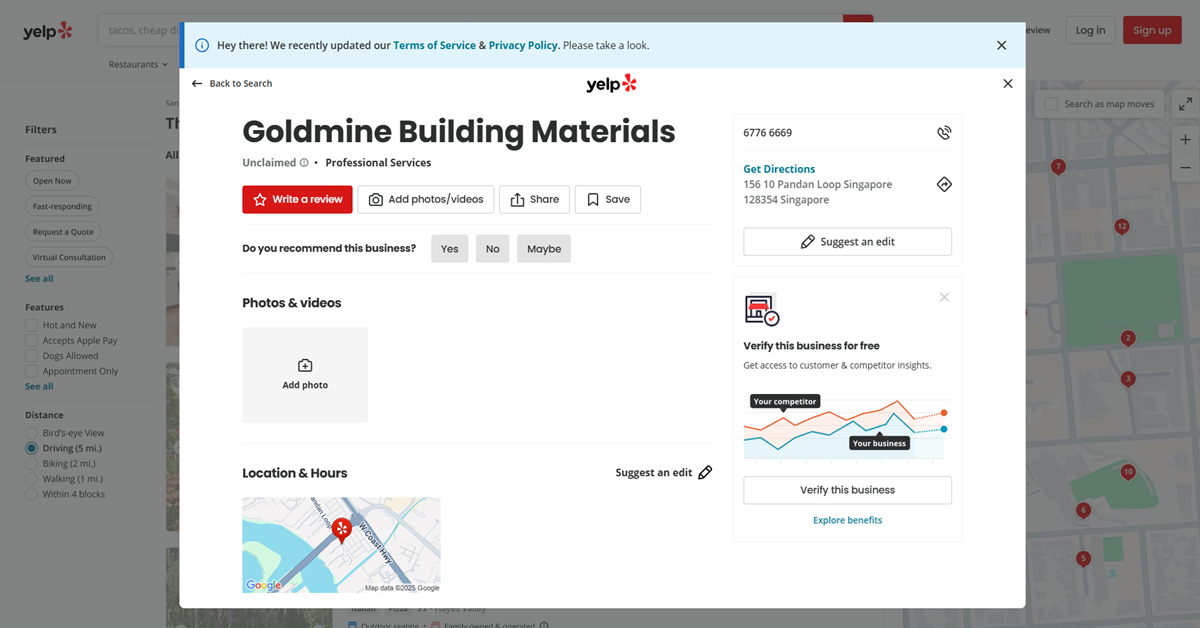Expand the background map to fullscreen
This screenshot has height=628, width=1200.
1185,104
